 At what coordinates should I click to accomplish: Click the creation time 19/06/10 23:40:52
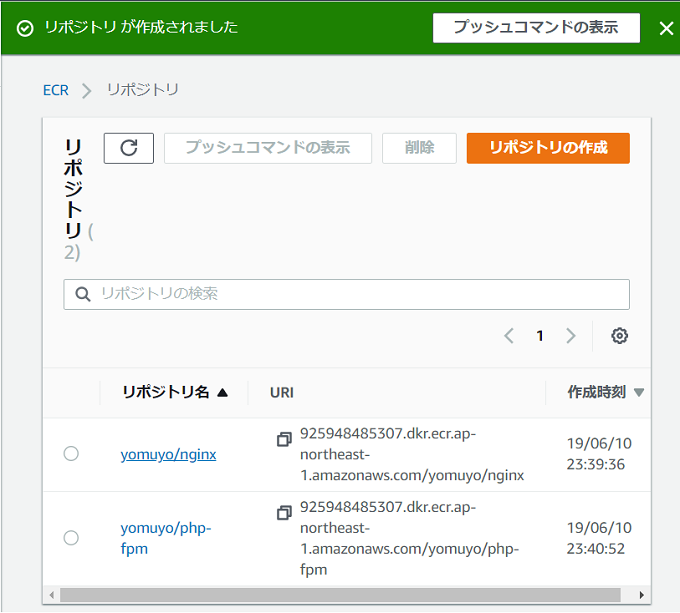599,538
